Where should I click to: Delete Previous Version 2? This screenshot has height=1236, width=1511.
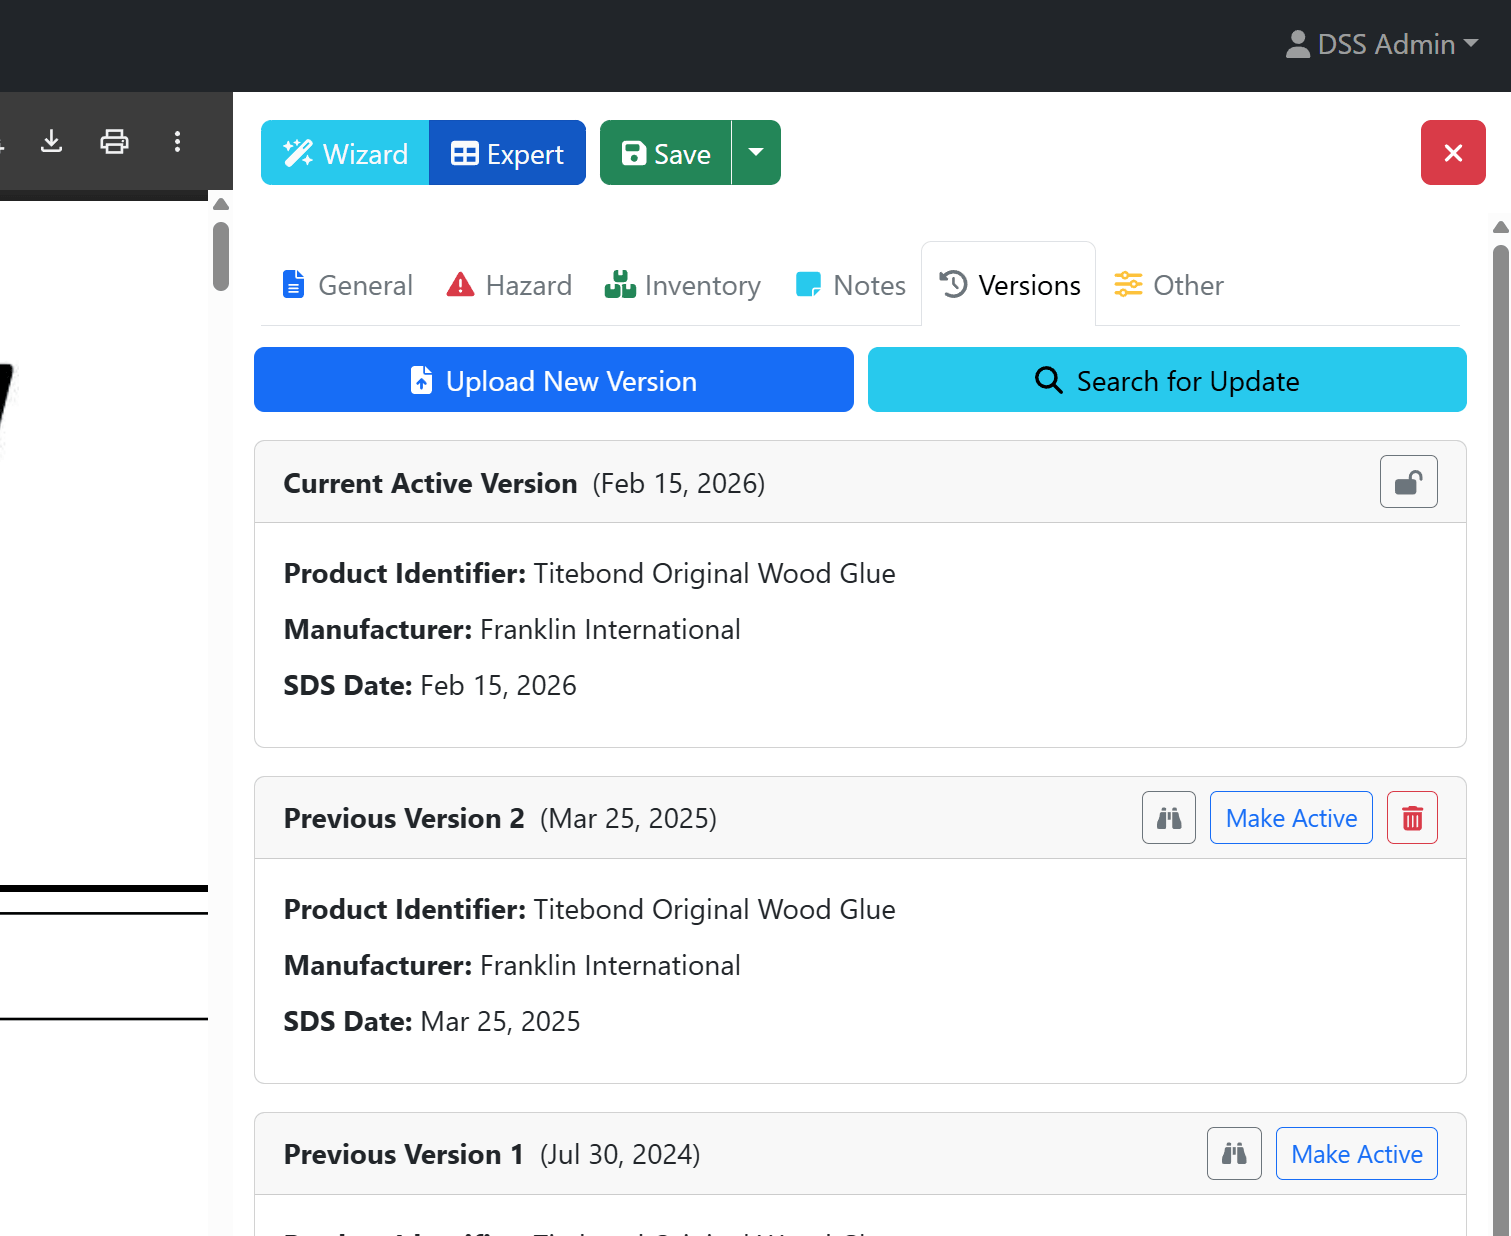1412,818
